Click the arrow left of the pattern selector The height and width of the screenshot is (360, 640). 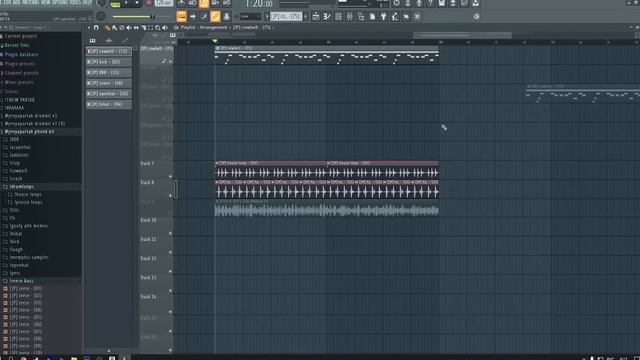267,17
